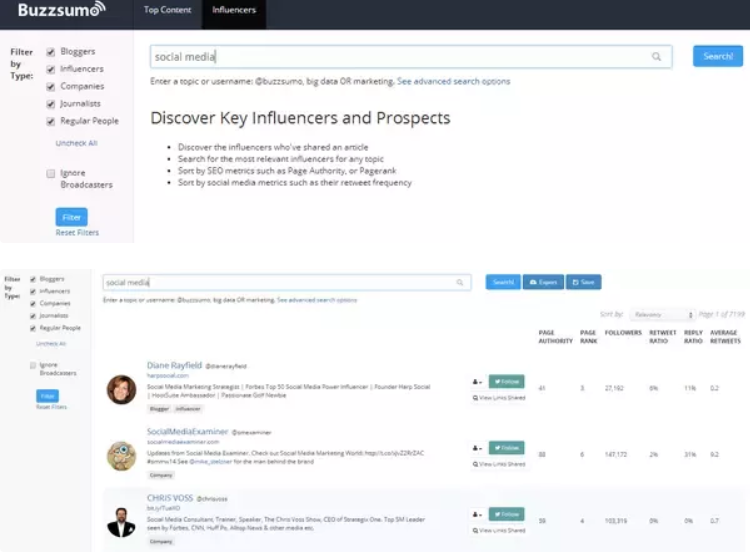The height and width of the screenshot is (556, 750).
Task: Click the Save button
Action: click(584, 282)
